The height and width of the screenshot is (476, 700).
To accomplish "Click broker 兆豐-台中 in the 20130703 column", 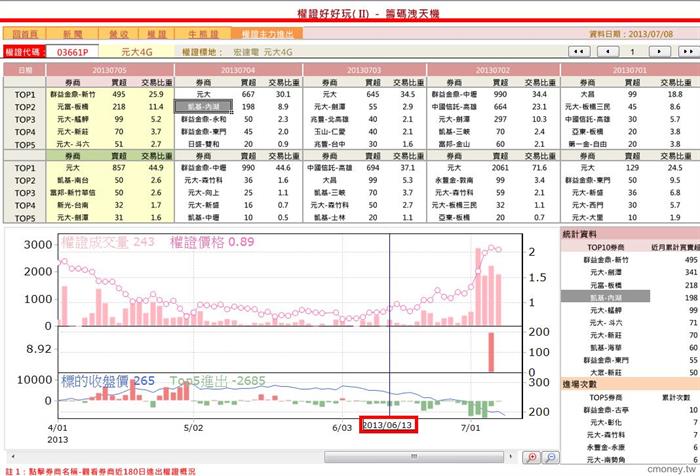I will (329, 144).
